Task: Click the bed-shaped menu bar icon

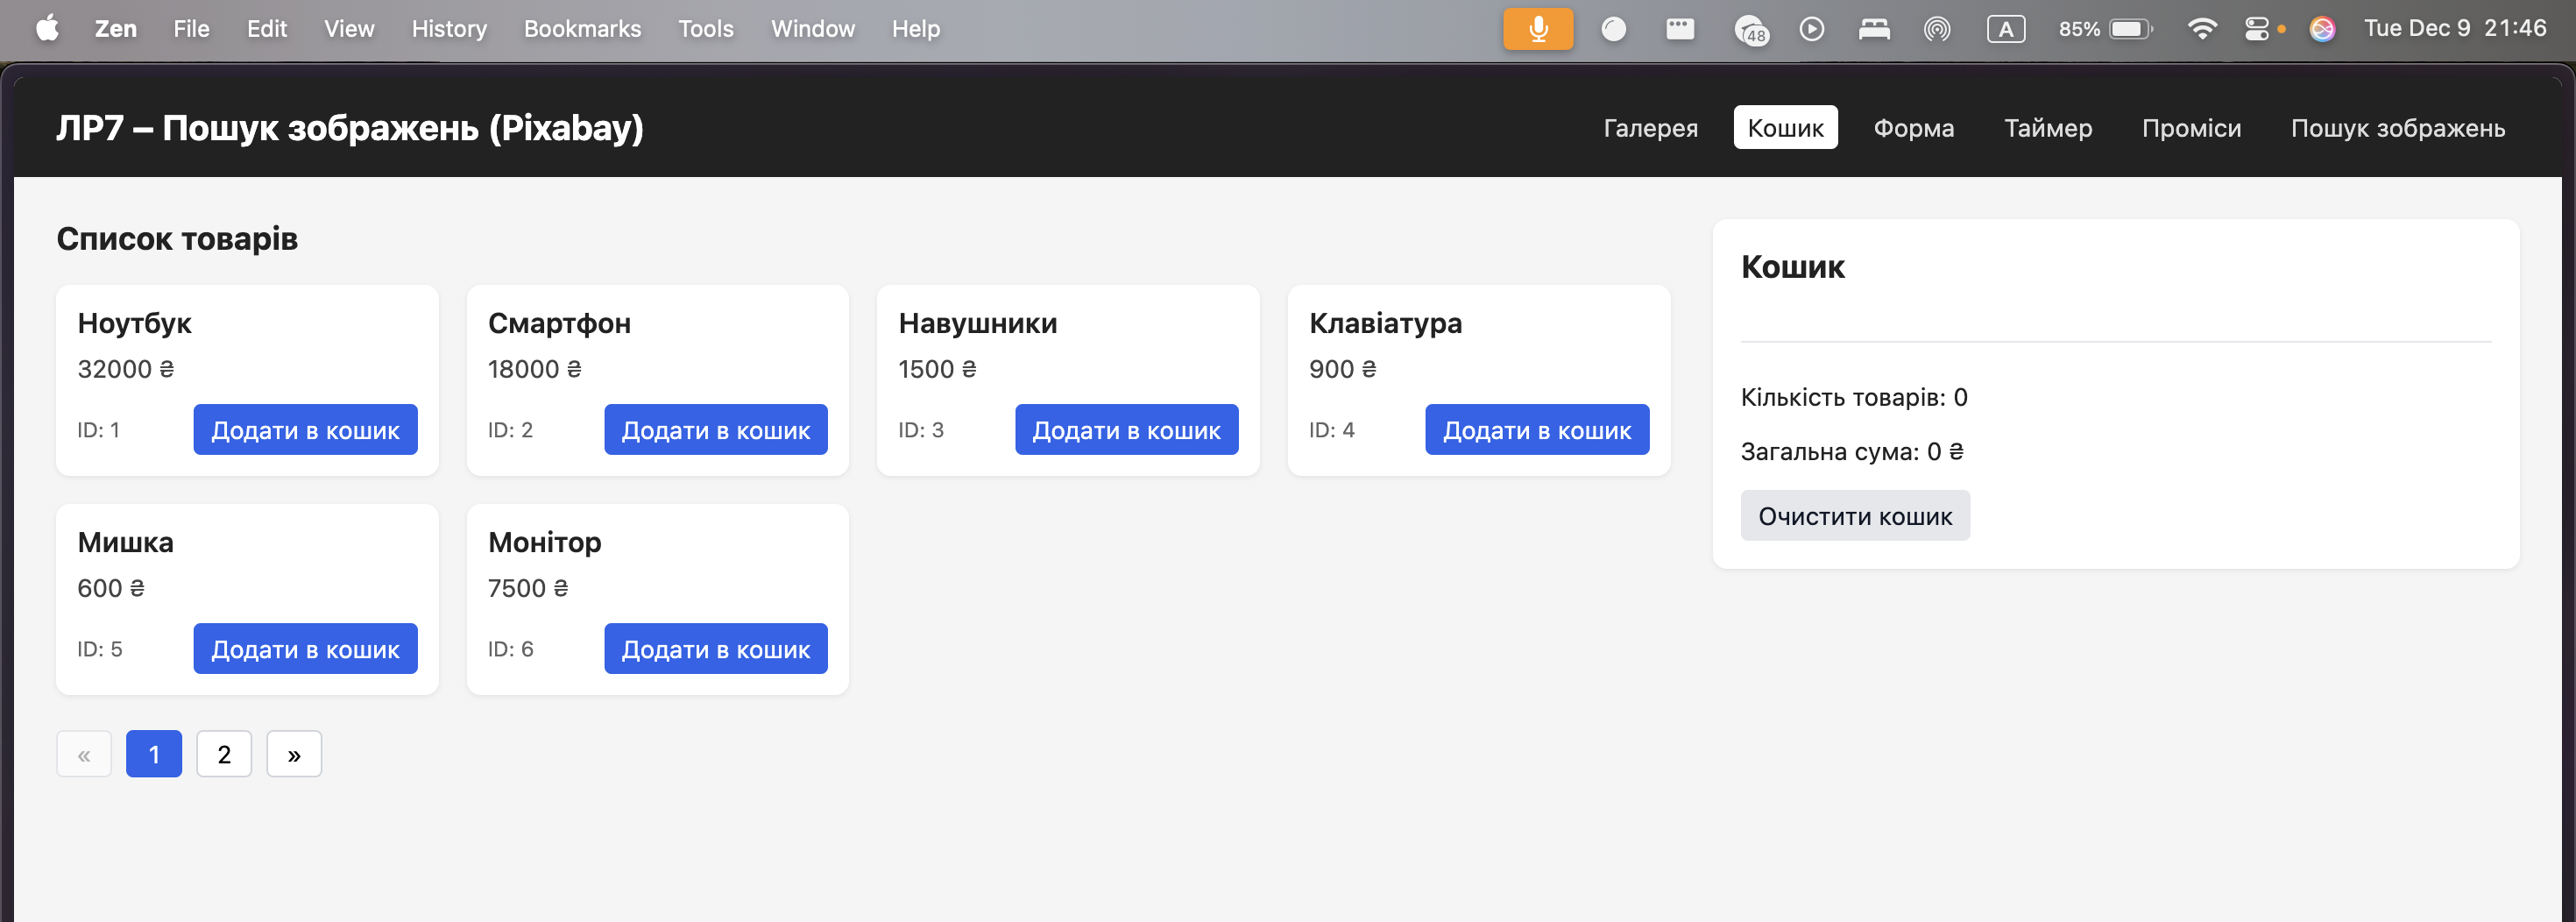Action: click(1874, 28)
